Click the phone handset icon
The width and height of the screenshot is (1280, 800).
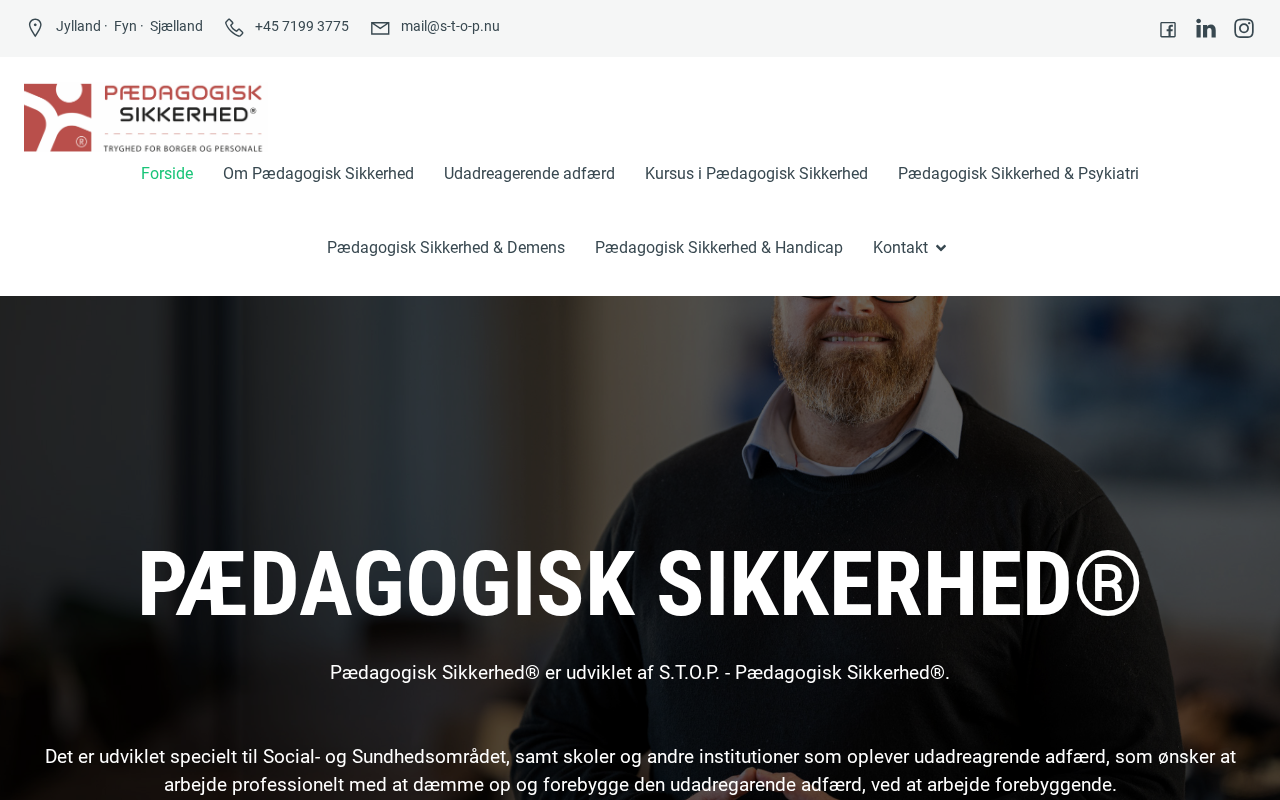pos(234,28)
